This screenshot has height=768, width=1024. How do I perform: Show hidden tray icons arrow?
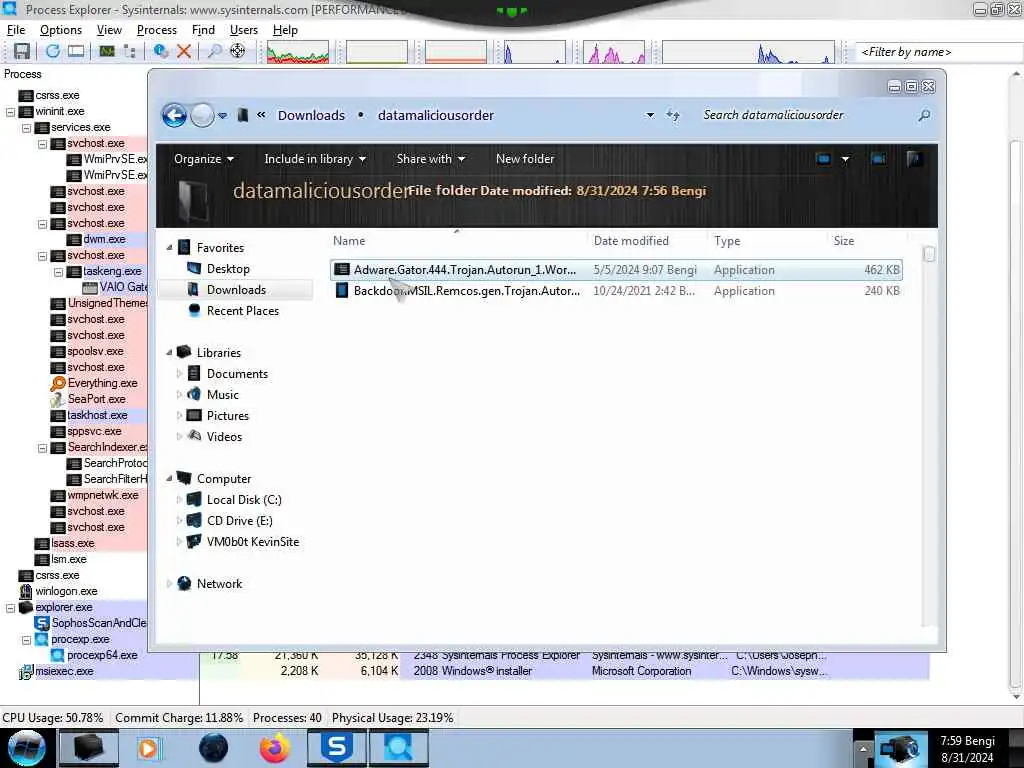863,749
